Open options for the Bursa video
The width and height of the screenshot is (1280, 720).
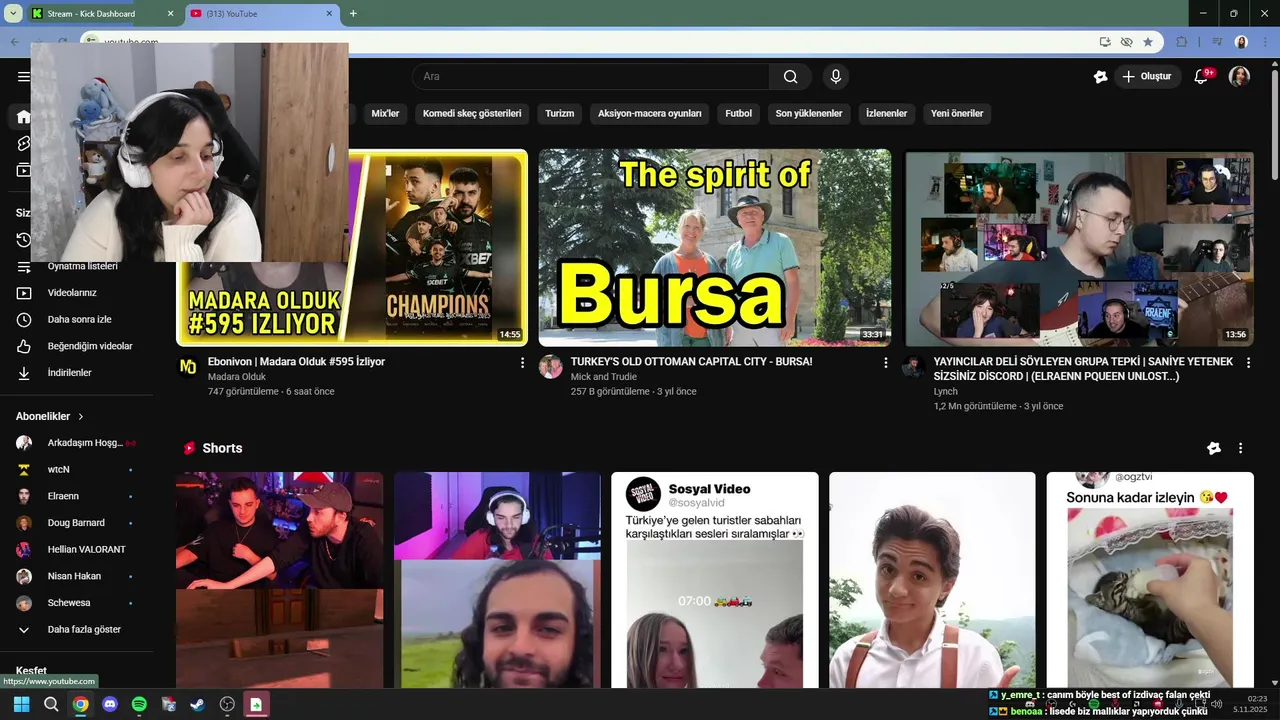click(x=885, y=363)
